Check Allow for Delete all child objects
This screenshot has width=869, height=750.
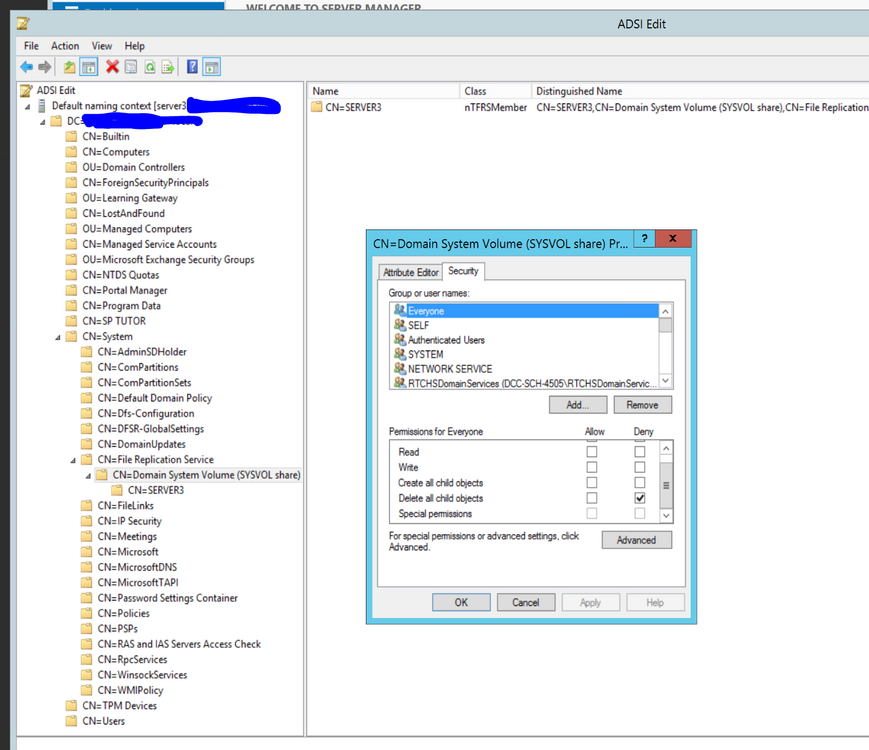[x=592, y=498]
